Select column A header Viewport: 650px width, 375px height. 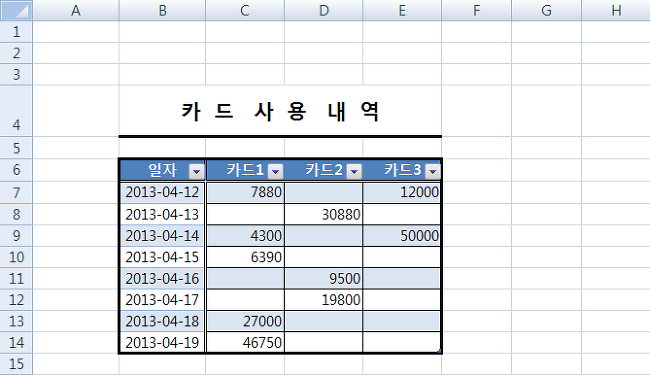coord(76,10)
